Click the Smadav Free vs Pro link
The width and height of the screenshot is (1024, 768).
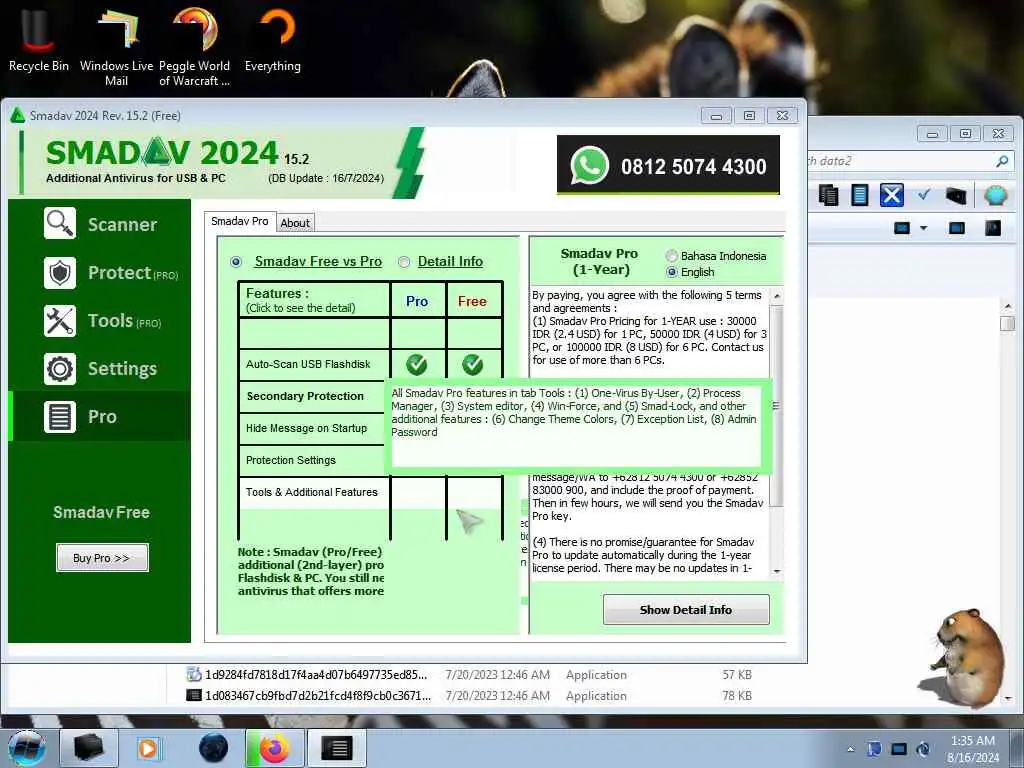click(318, 261)
